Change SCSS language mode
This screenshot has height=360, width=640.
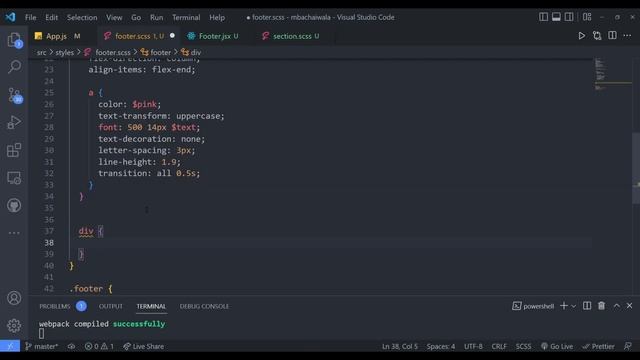click(x=523, y=346)
